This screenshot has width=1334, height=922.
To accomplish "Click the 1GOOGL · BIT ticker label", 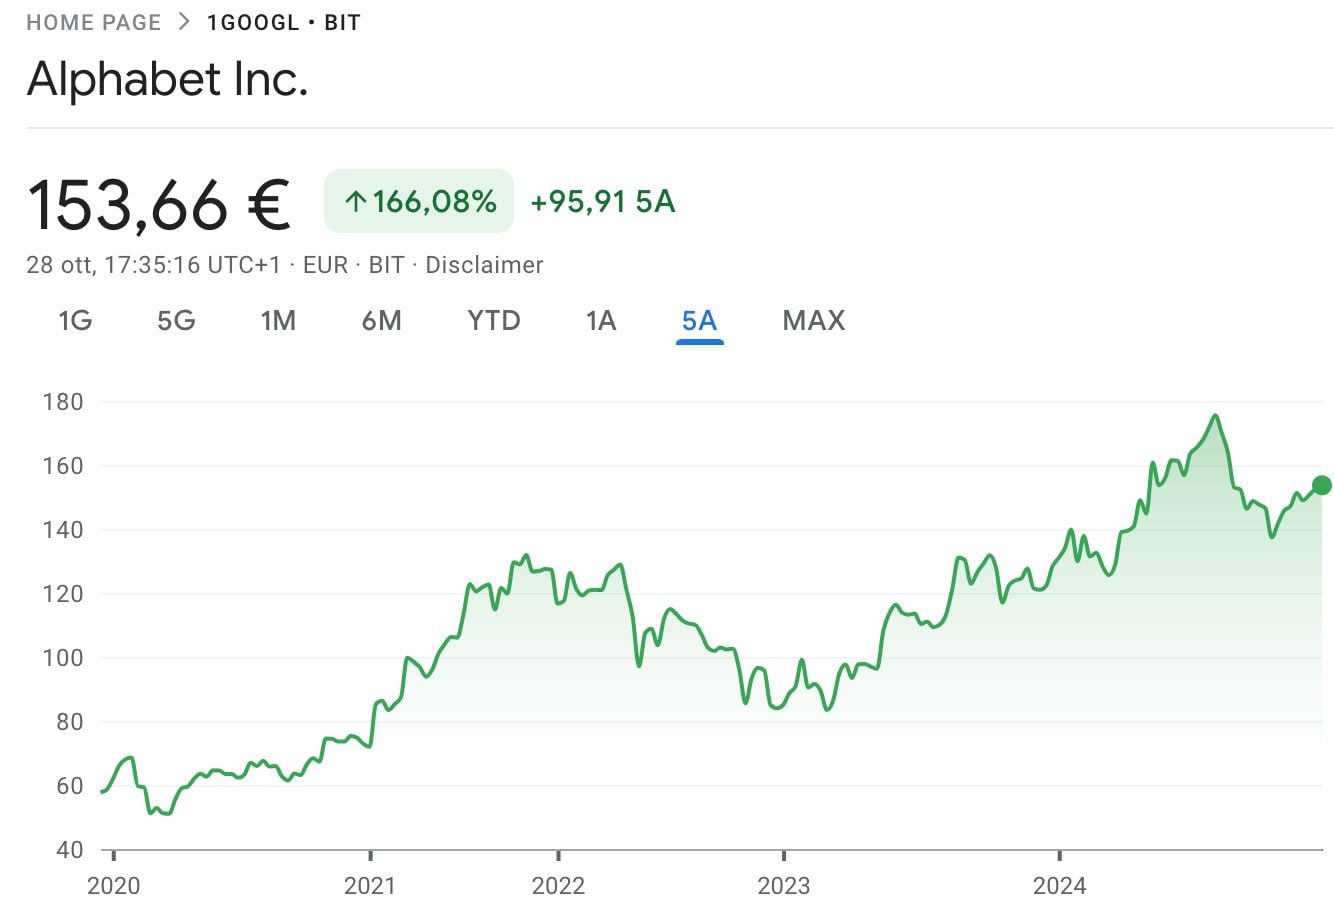I will point(283,20).
